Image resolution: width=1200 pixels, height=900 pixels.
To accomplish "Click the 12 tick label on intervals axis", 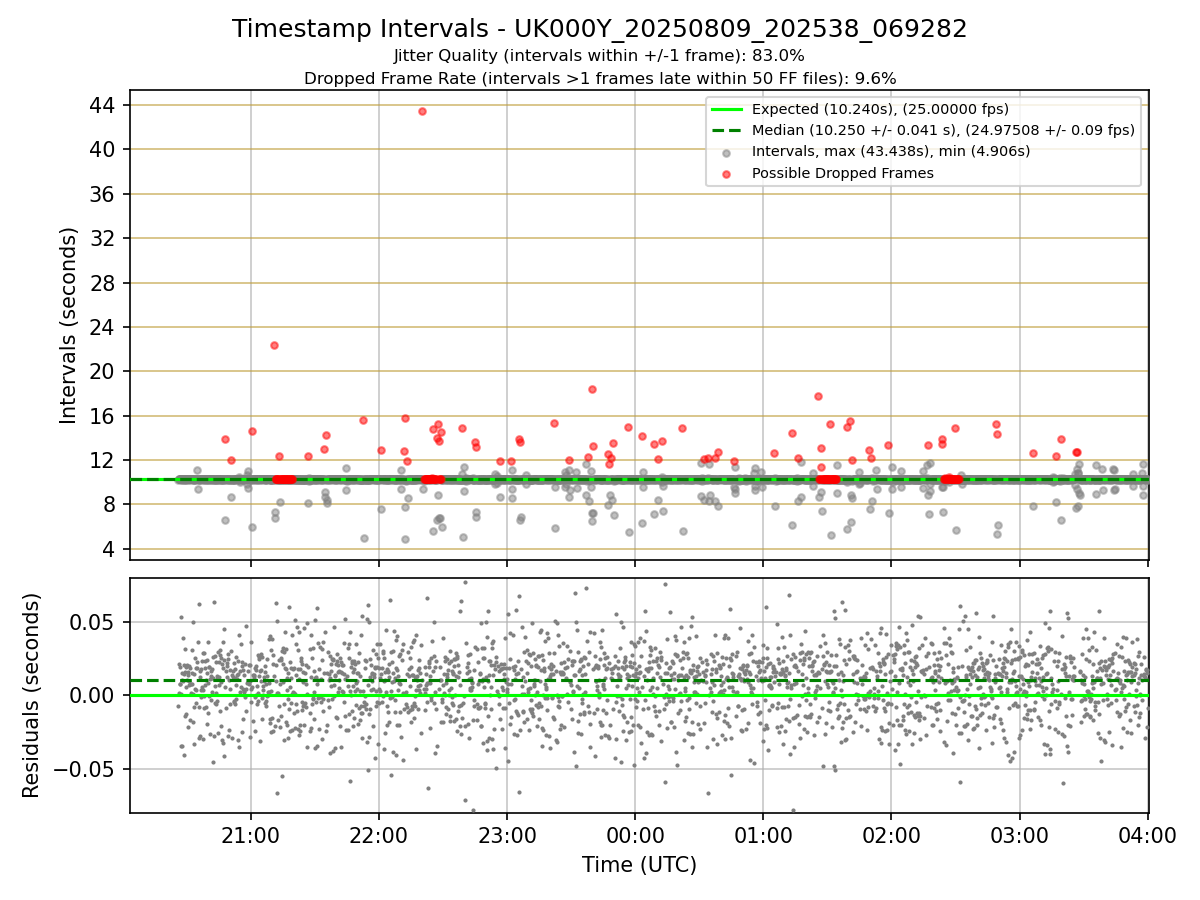I will tap(102, 460).
